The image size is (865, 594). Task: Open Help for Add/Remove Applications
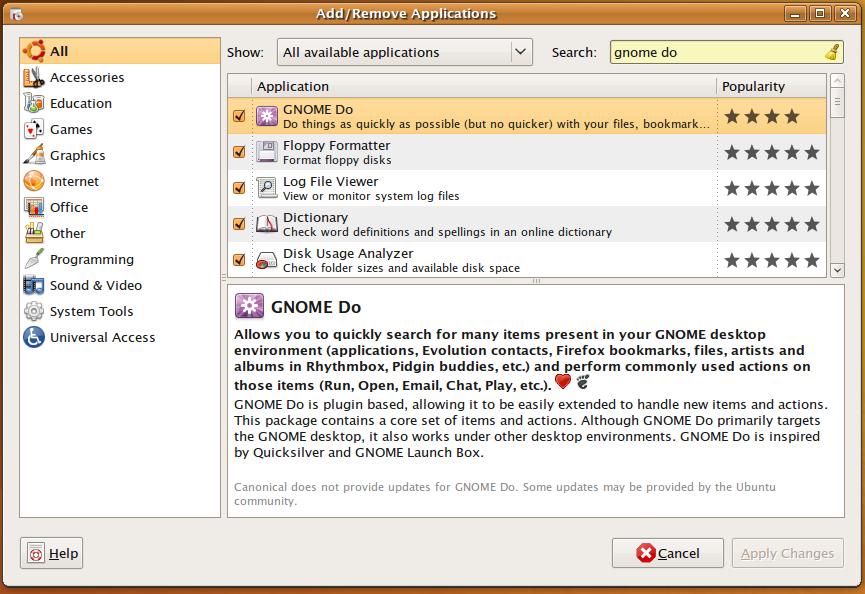52,553
